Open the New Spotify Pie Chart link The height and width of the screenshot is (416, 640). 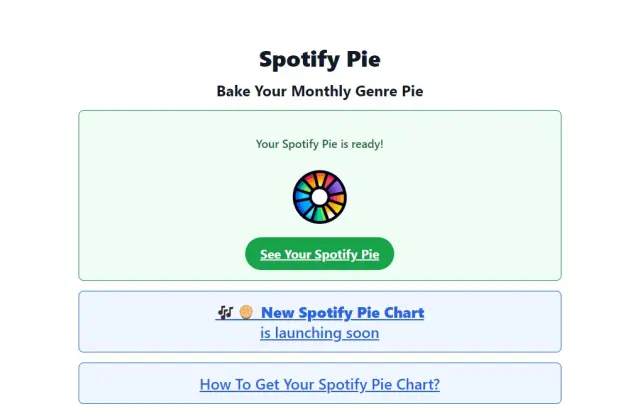click(x=342, y=313)
